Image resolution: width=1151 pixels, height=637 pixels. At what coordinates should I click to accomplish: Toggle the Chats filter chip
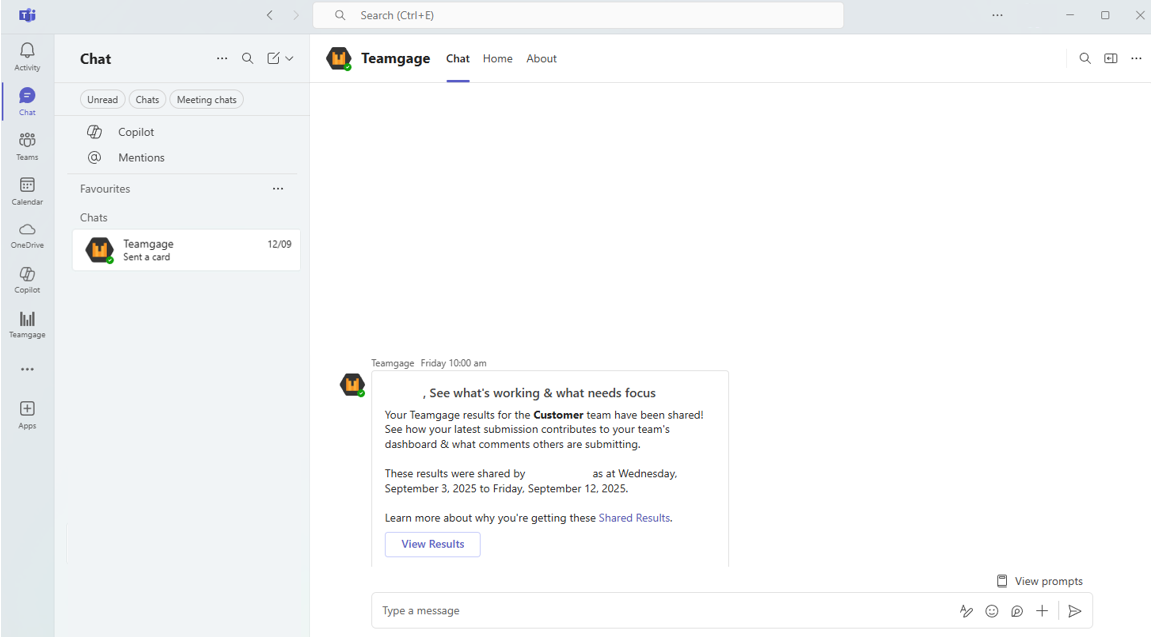(x=147, y=100)
